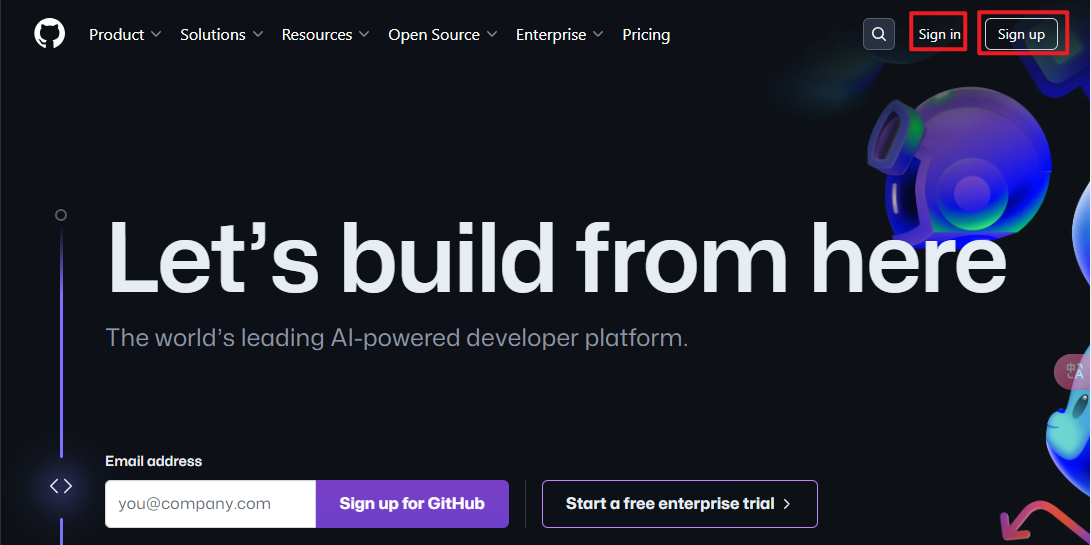Screen dimensions: 1091x545
Task: Click the Sign in link
Action: (x=939, y=34)
